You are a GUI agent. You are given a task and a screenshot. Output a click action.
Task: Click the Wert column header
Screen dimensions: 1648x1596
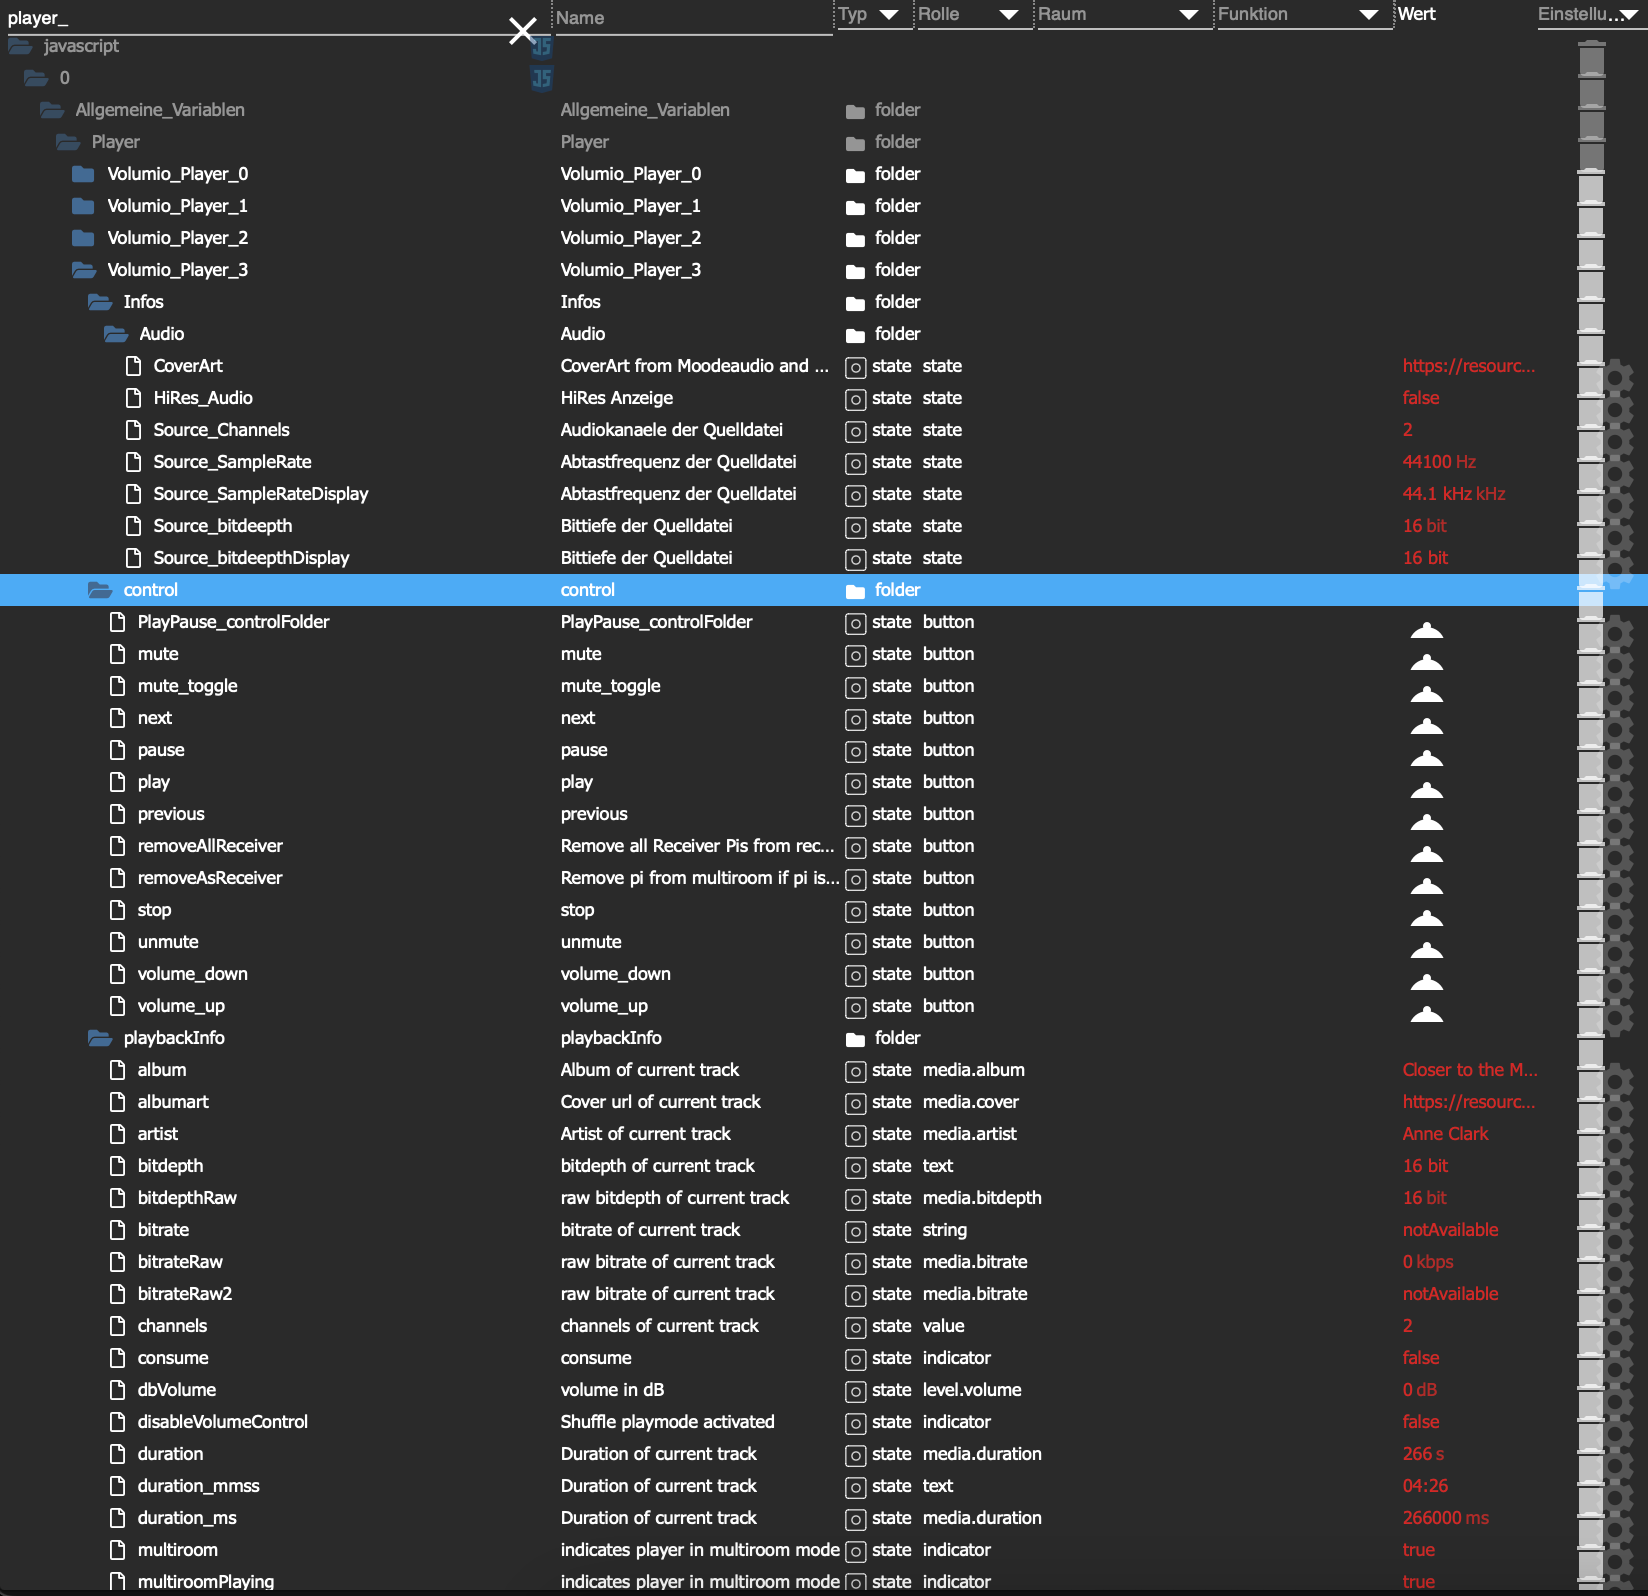pos(1416,14)
